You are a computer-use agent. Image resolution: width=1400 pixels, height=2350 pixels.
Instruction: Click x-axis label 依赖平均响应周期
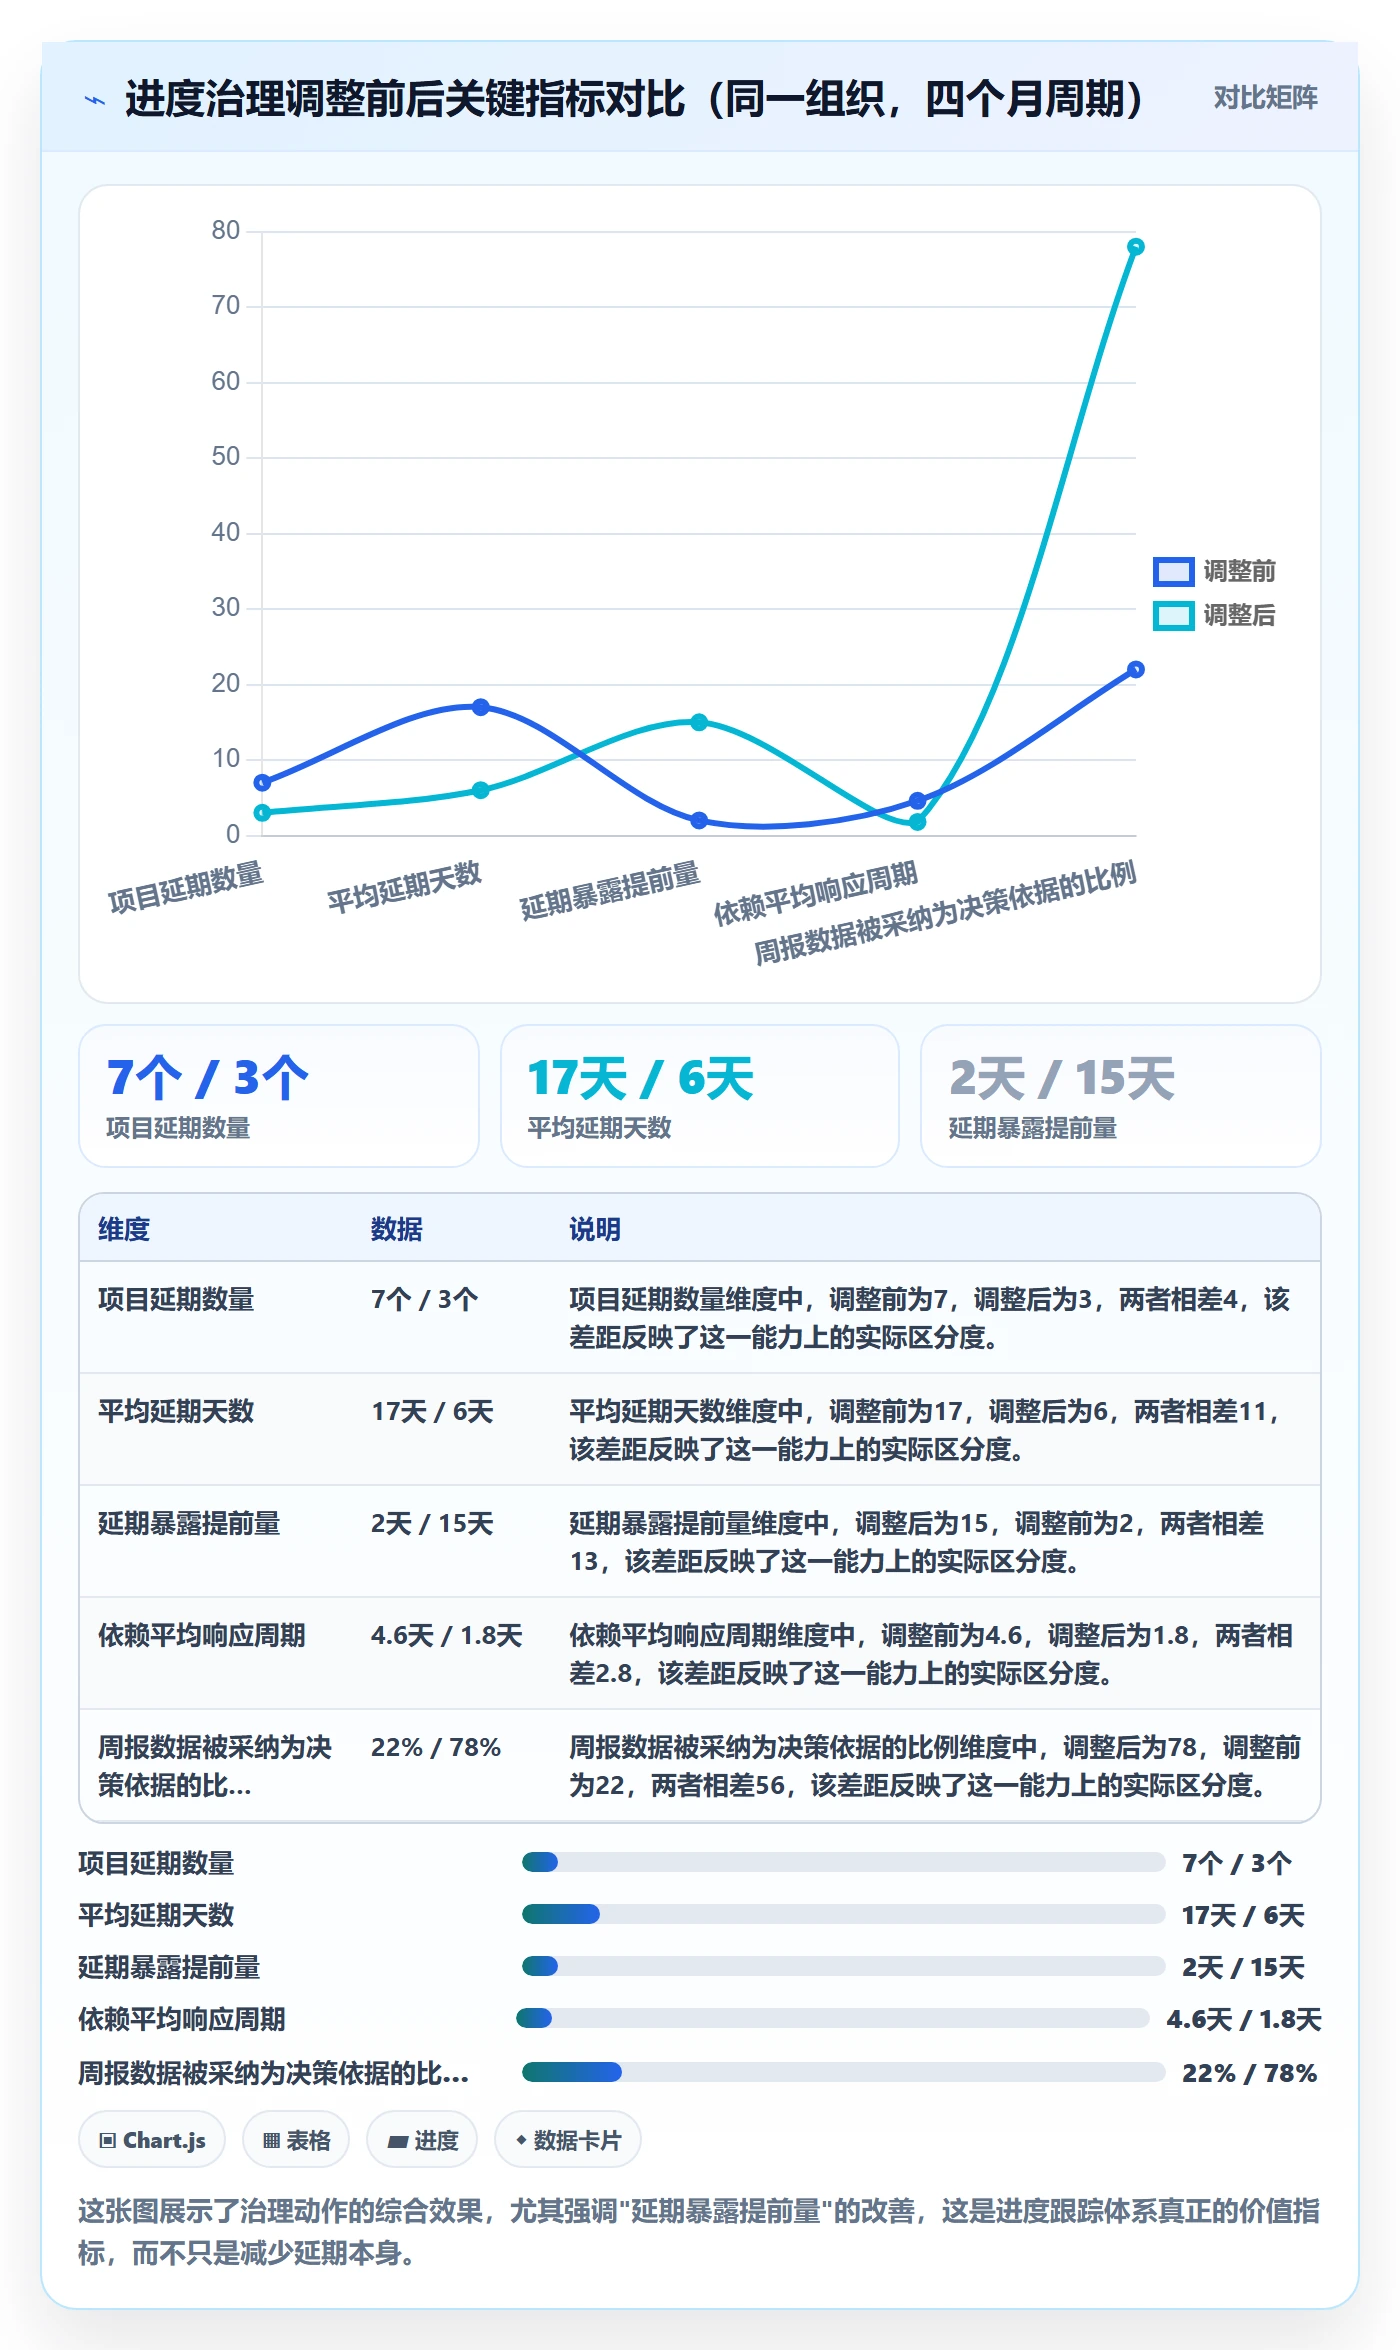[815, 893]
